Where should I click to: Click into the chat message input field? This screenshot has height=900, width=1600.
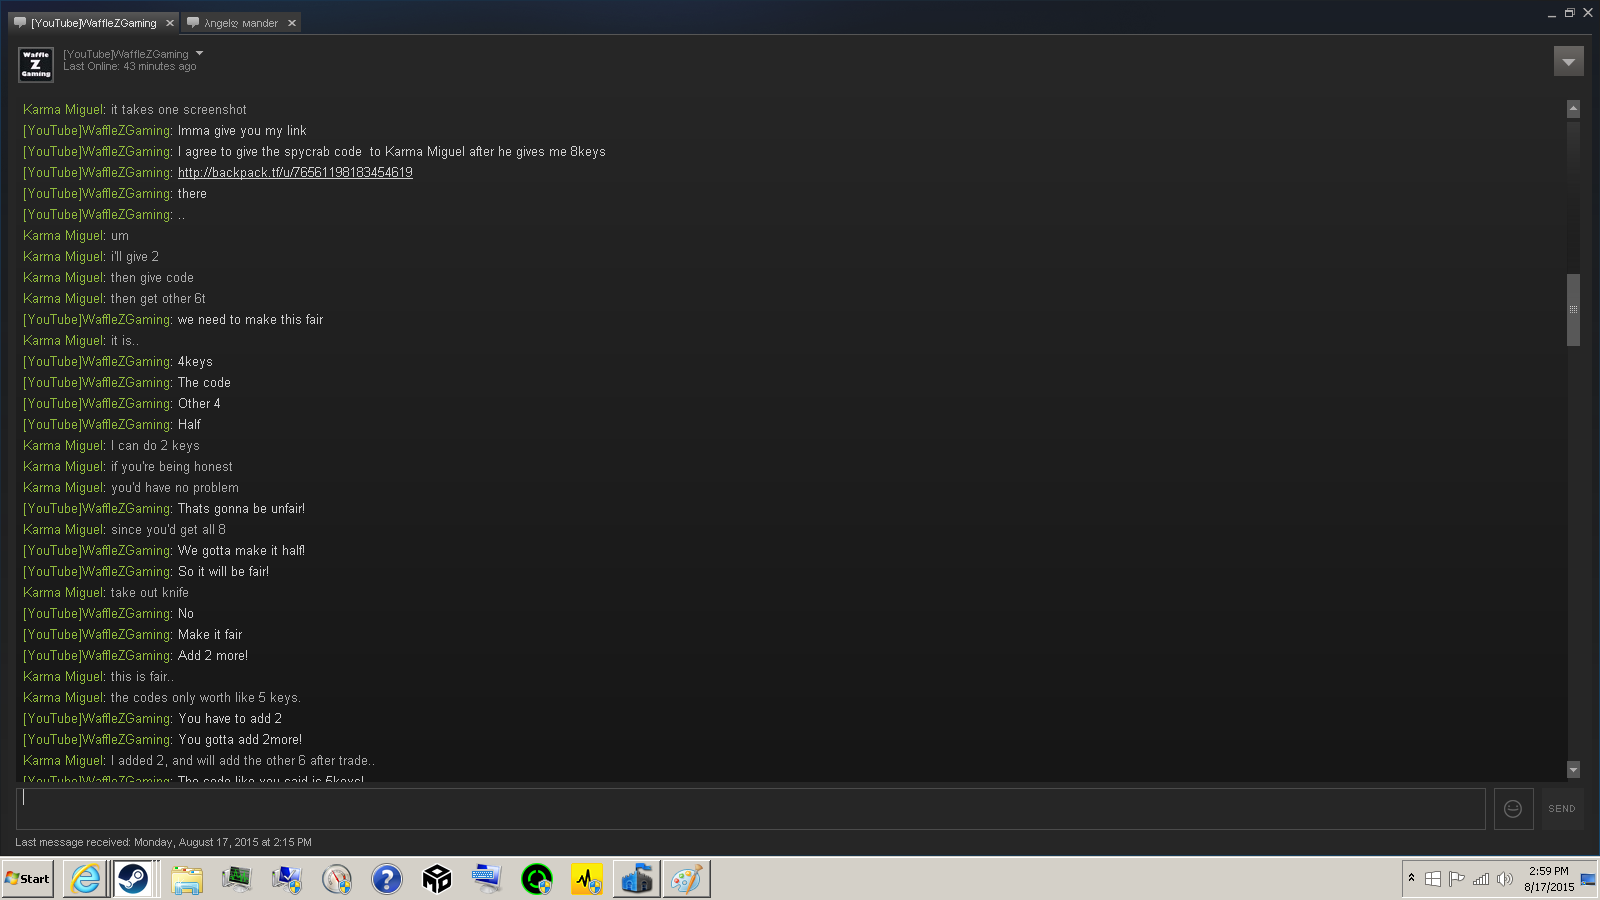coord(750,809)
